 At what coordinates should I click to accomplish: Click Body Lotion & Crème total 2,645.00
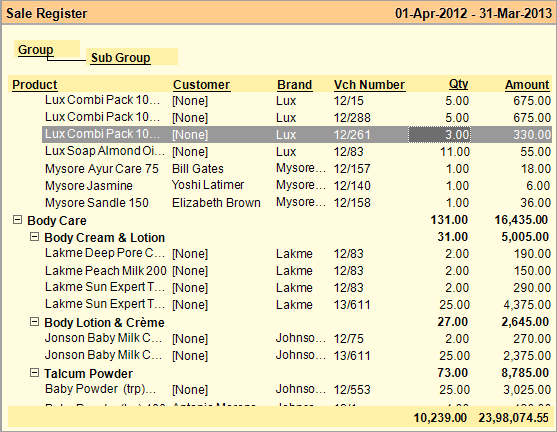[525, 322]
